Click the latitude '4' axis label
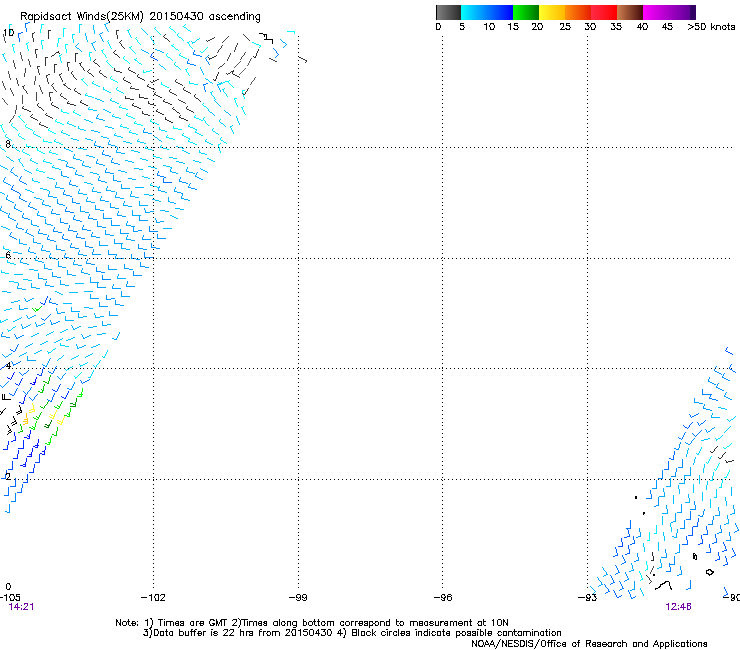 (x=8, y=366)
